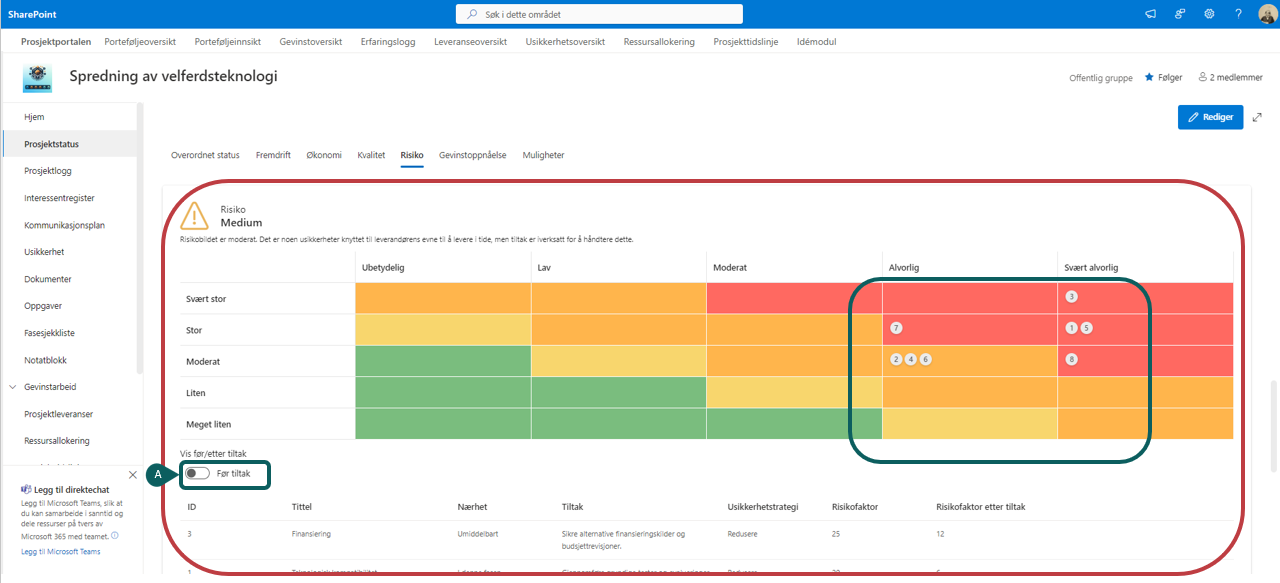
Task: Click risk marker 7 in Alvorlig column
Action: click(896, 328)
